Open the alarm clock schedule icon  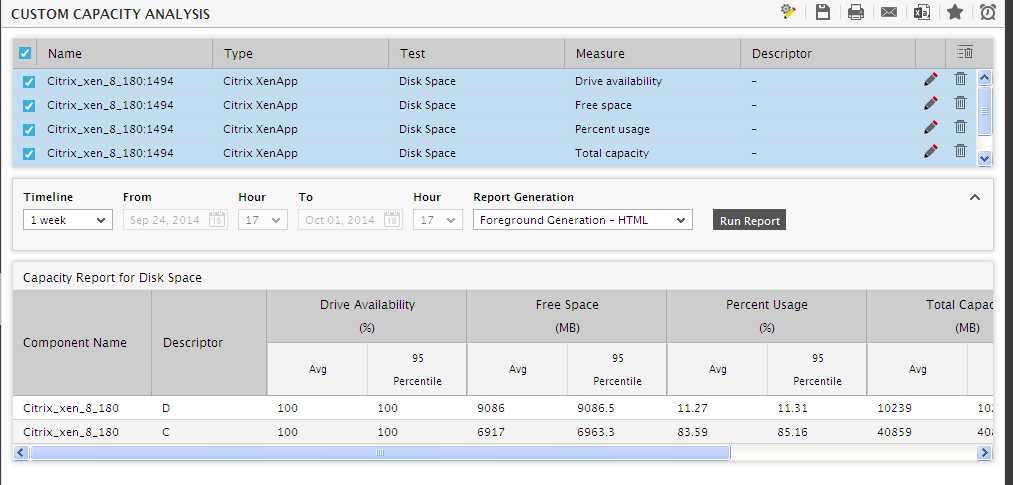click(x=988, y=12)
